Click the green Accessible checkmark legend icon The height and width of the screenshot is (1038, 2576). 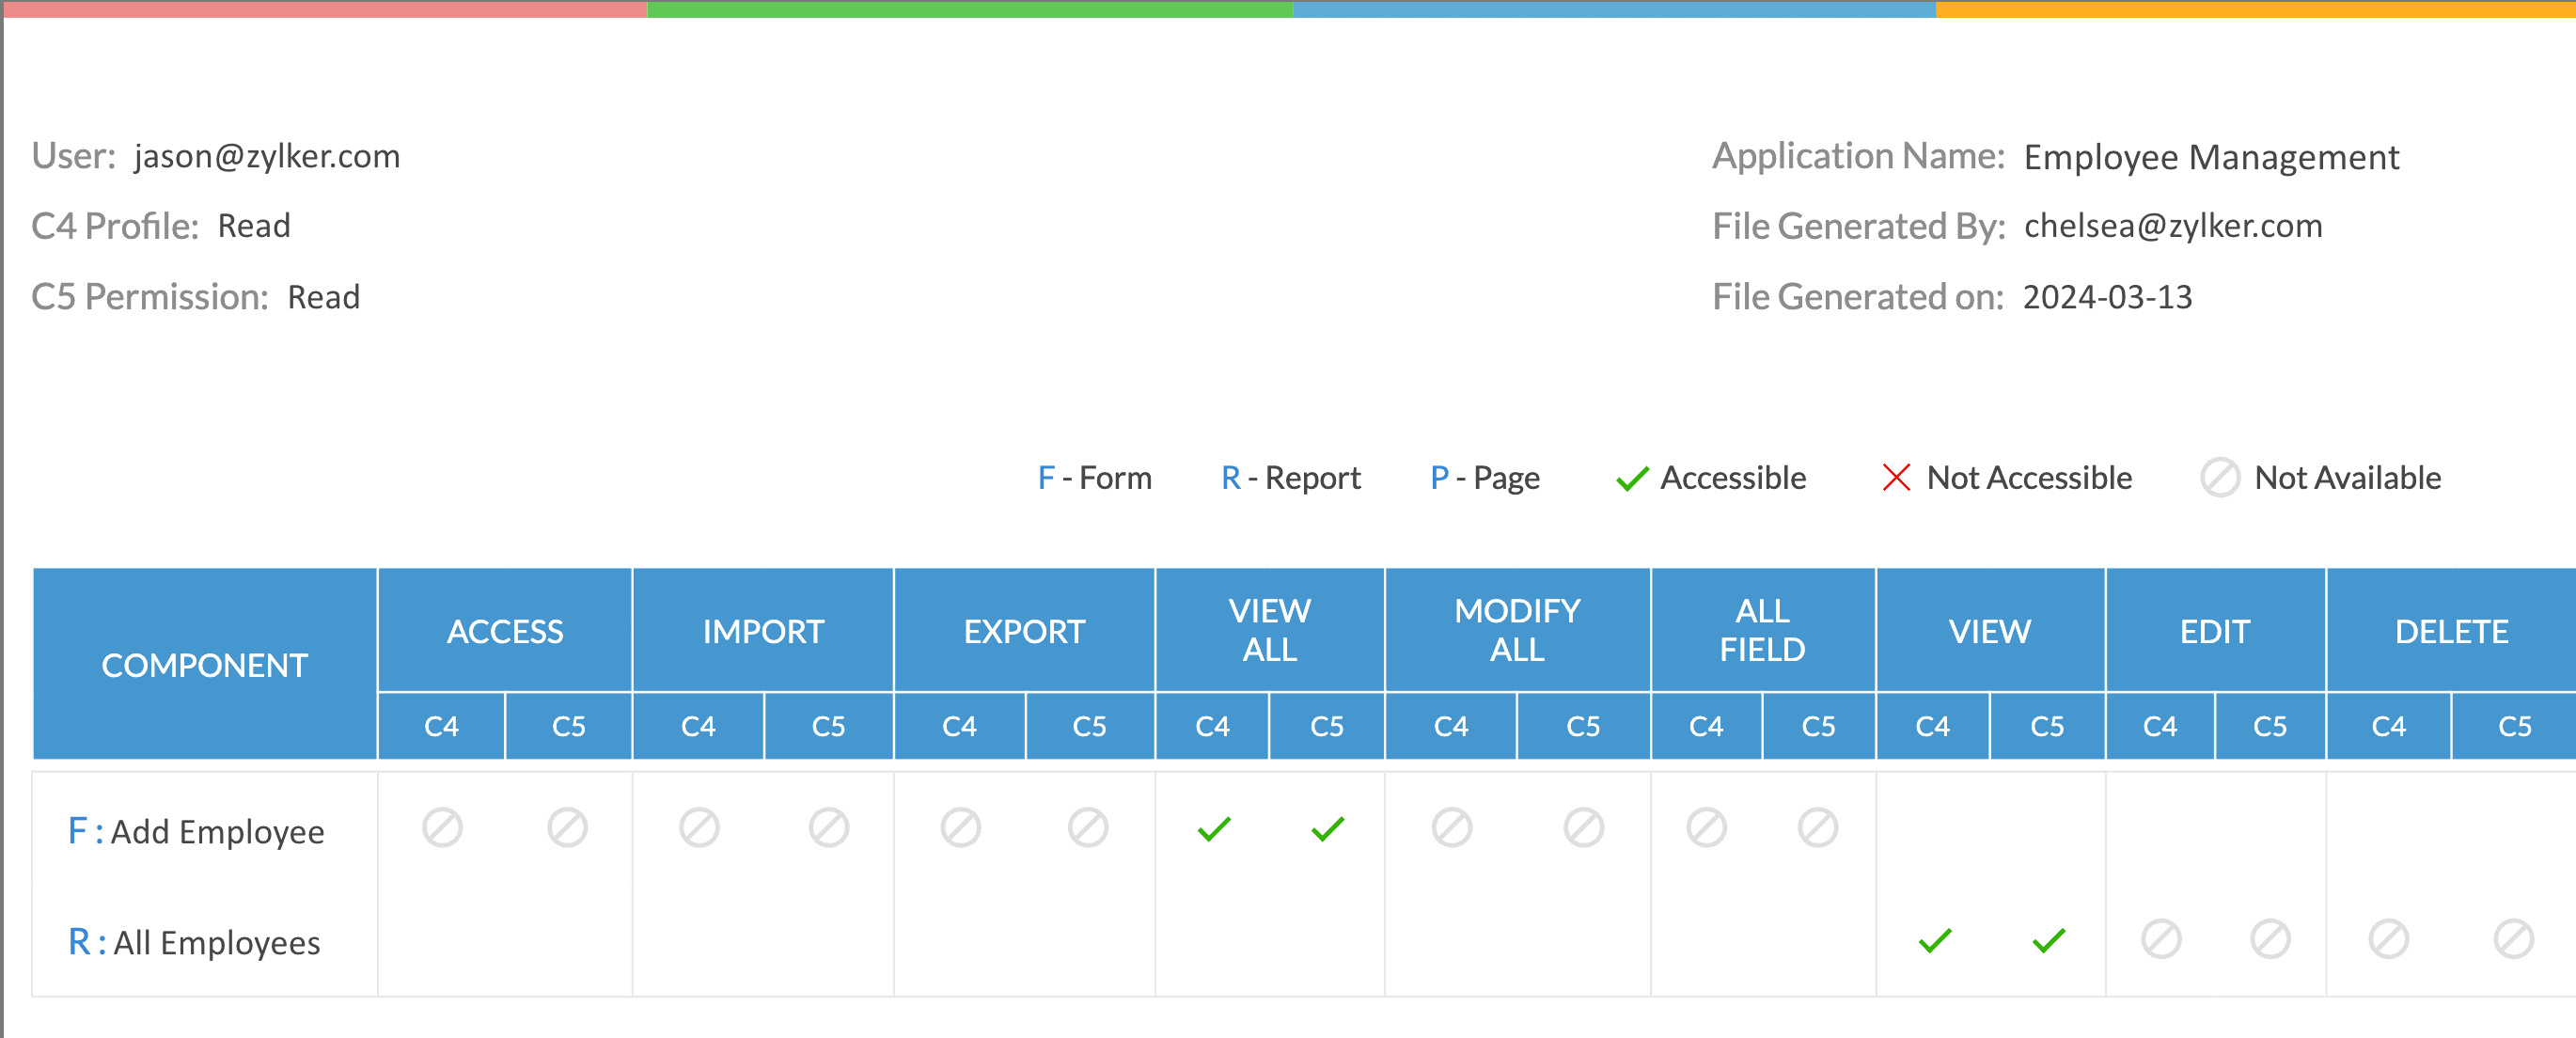click(x=1631, y=479)
